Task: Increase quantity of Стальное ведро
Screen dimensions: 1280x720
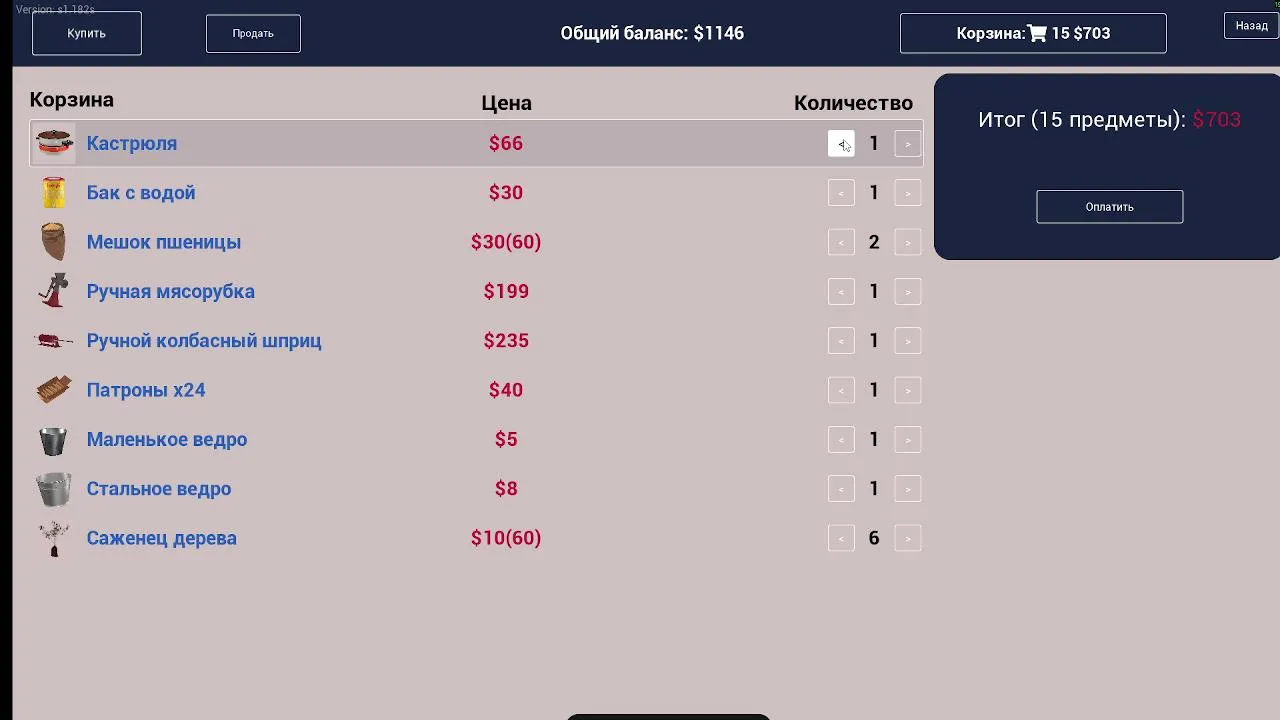Action: tap(907, 489)
